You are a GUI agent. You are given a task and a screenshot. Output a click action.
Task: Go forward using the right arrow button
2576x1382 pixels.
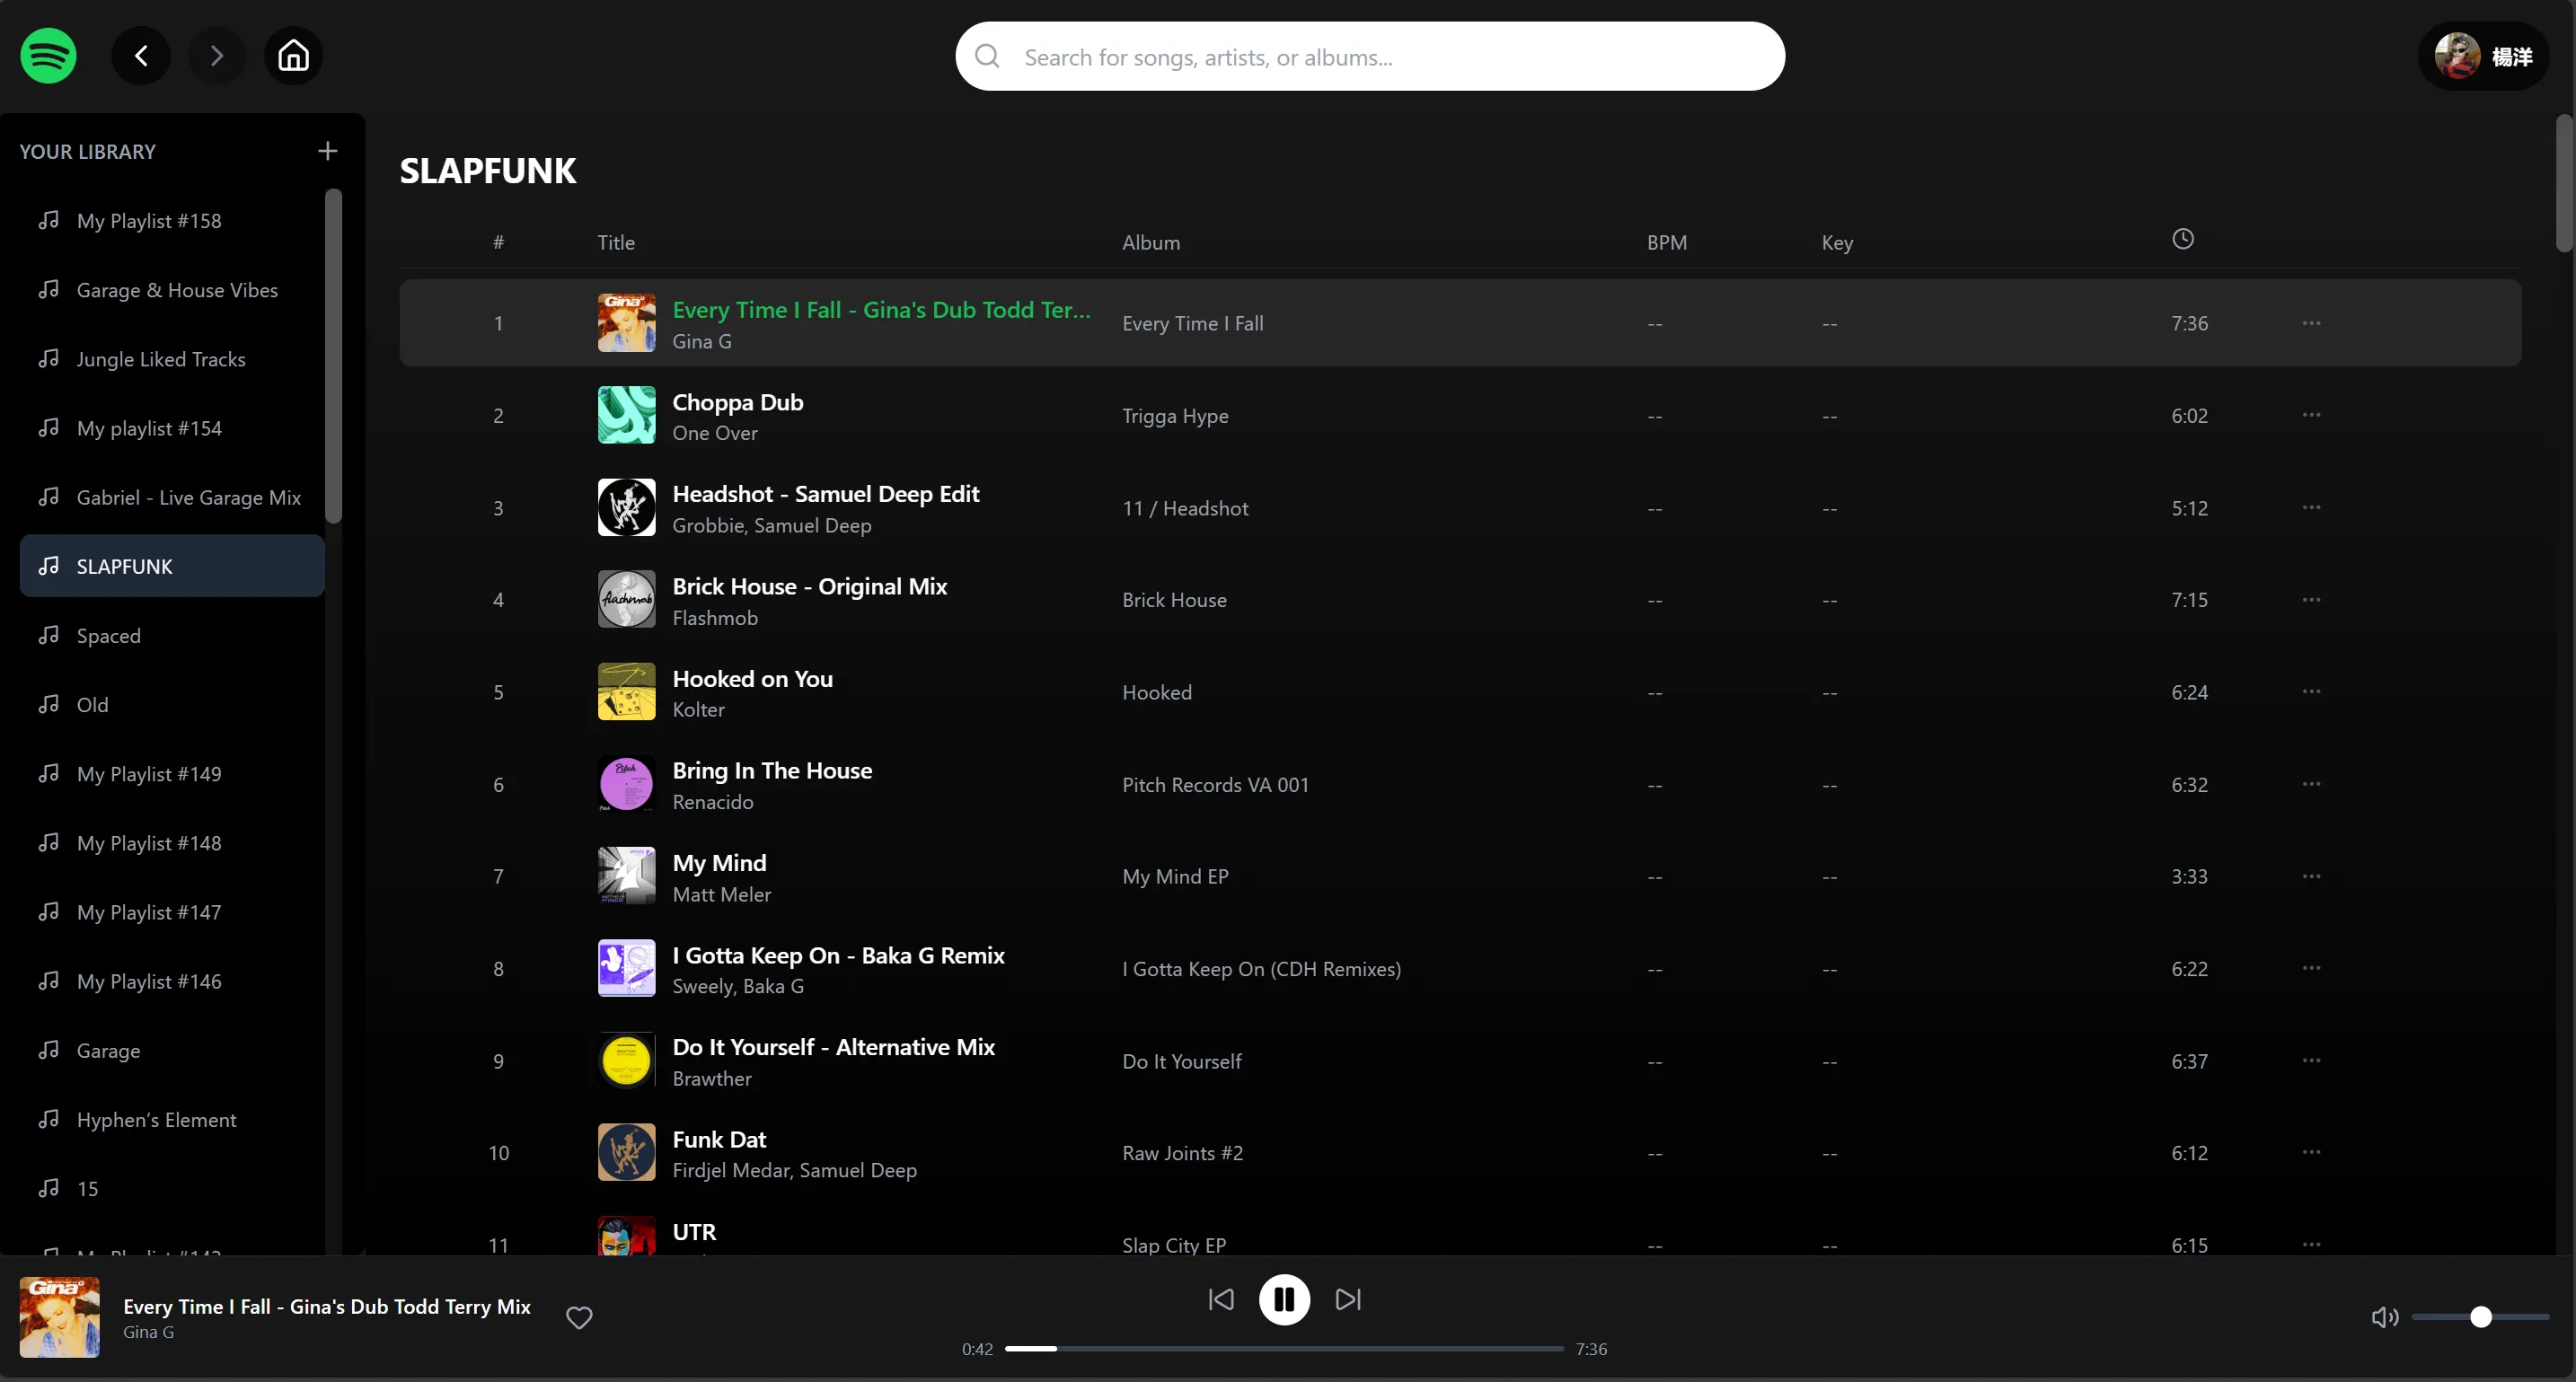(217, 55)
